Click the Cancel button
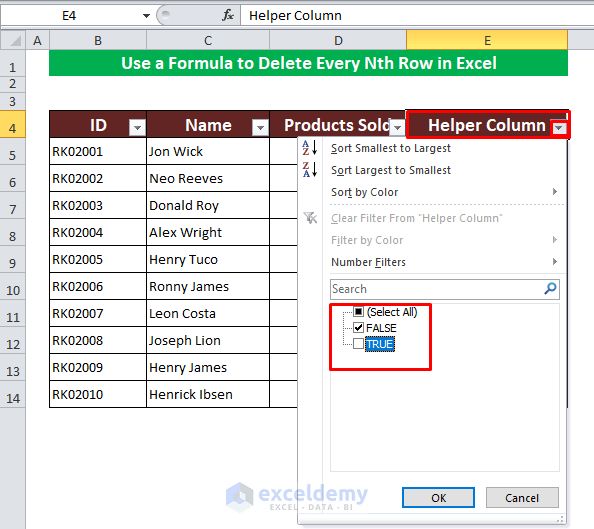Screen dimensions: 594x529 coord(522,498)
